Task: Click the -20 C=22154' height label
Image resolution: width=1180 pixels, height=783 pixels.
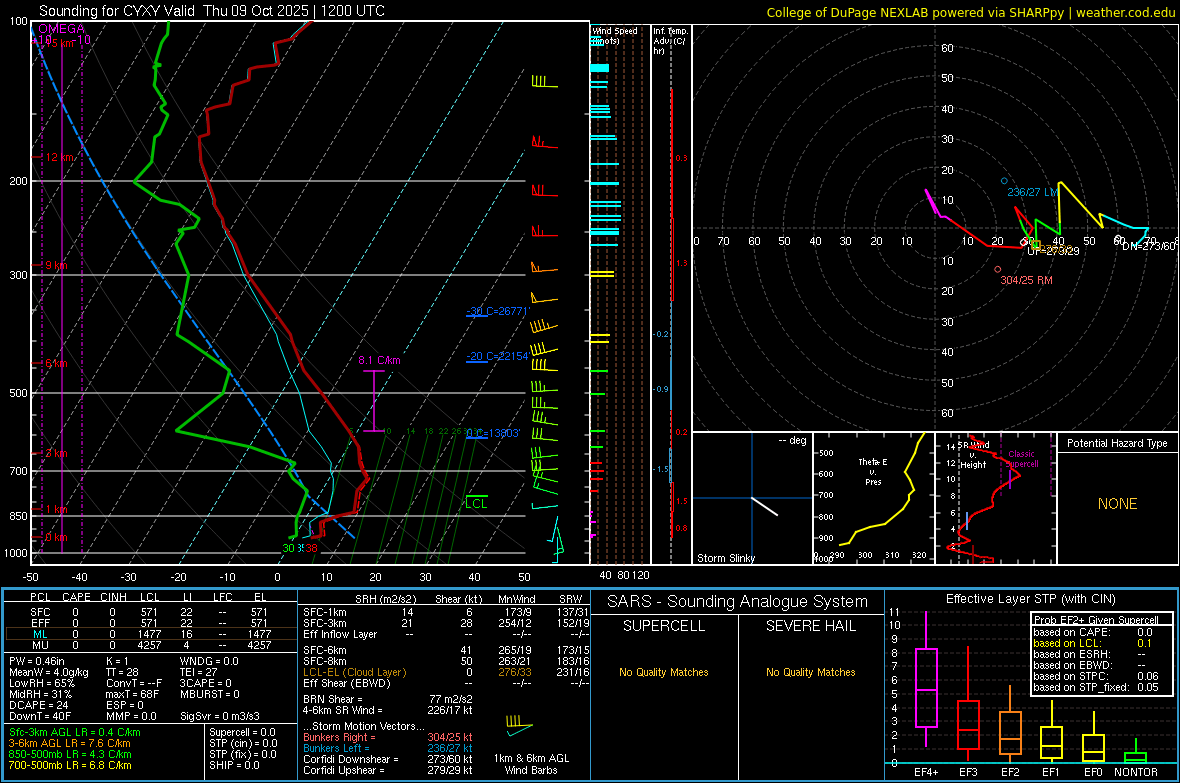Action: 497,356
